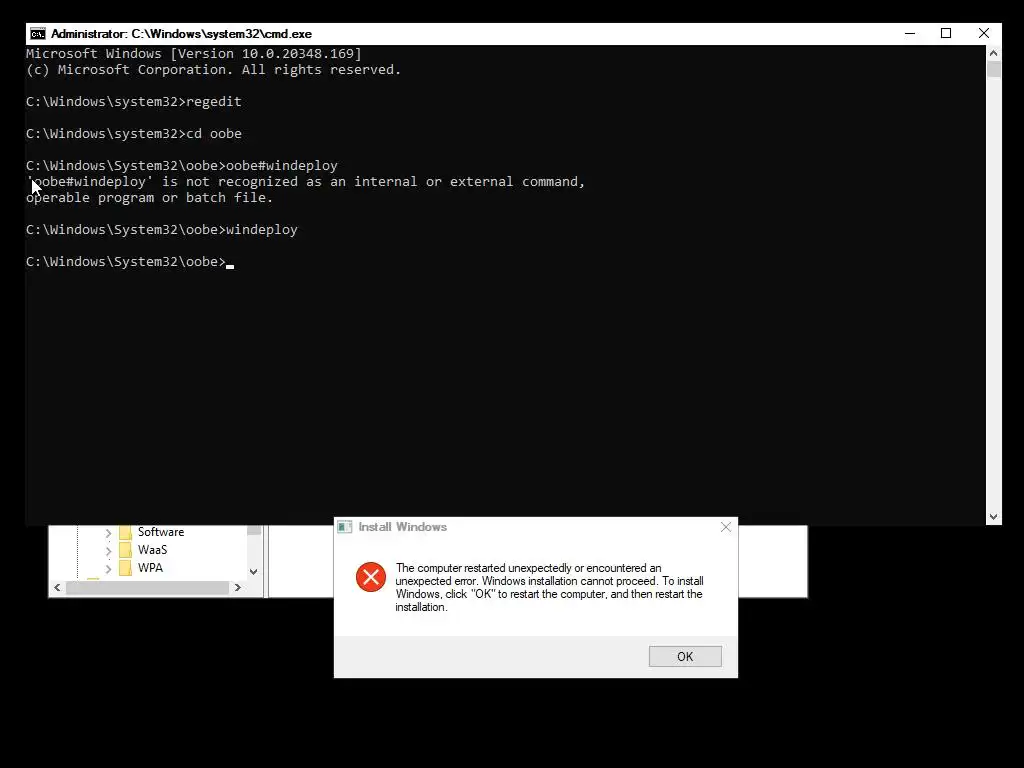Click the Install Windows dialog title text

click(402, 527)
